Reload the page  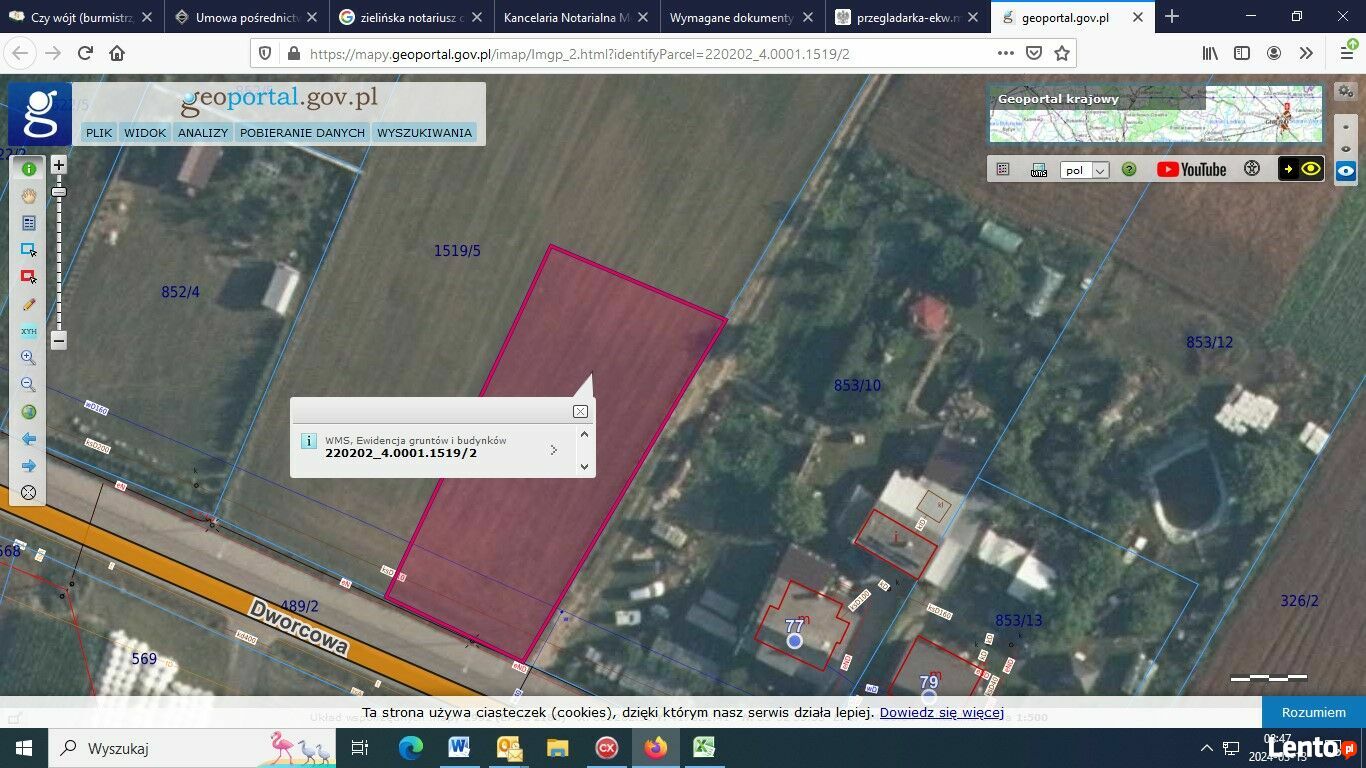[x=86, y=53]
